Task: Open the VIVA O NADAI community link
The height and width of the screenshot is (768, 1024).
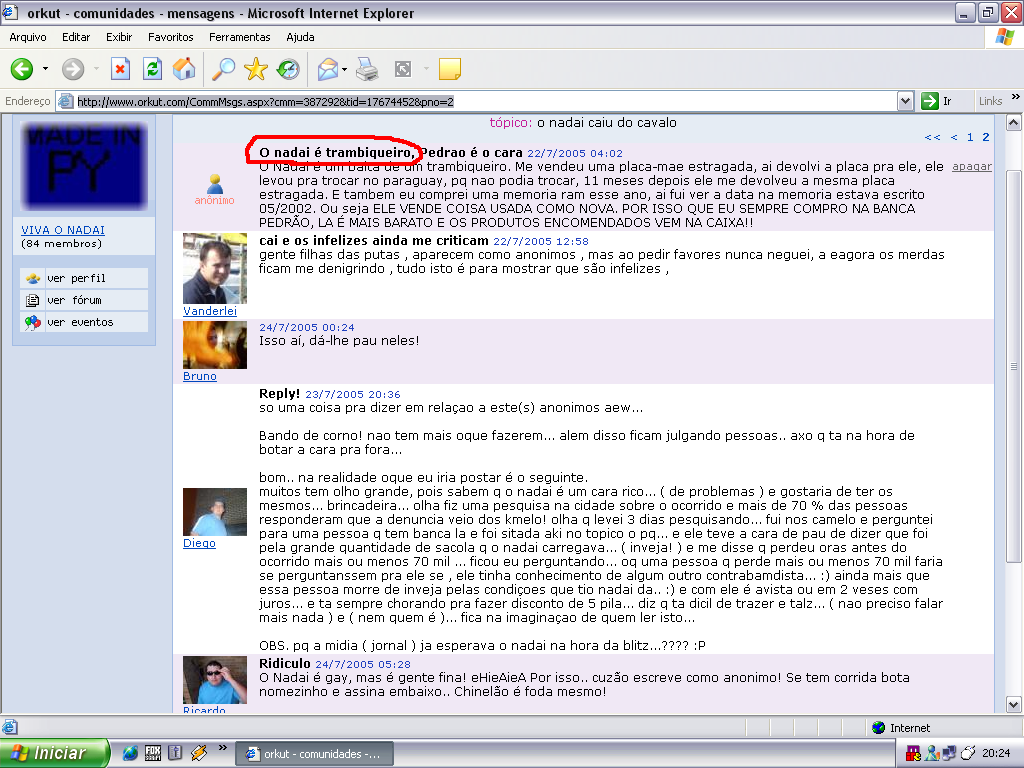Action: [63, 230]
